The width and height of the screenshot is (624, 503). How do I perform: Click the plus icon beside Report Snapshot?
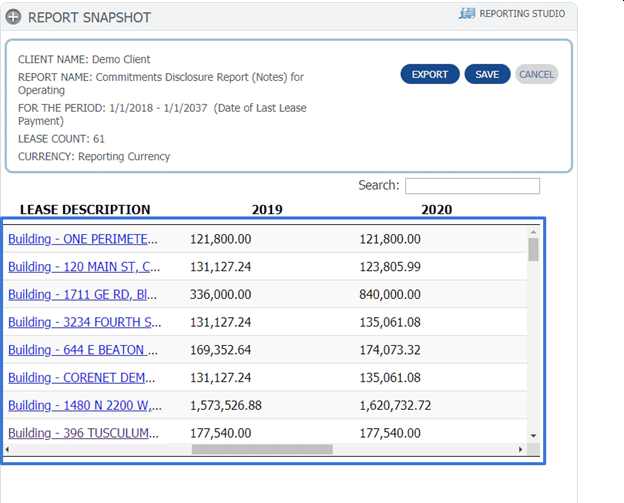click(13, 17)
